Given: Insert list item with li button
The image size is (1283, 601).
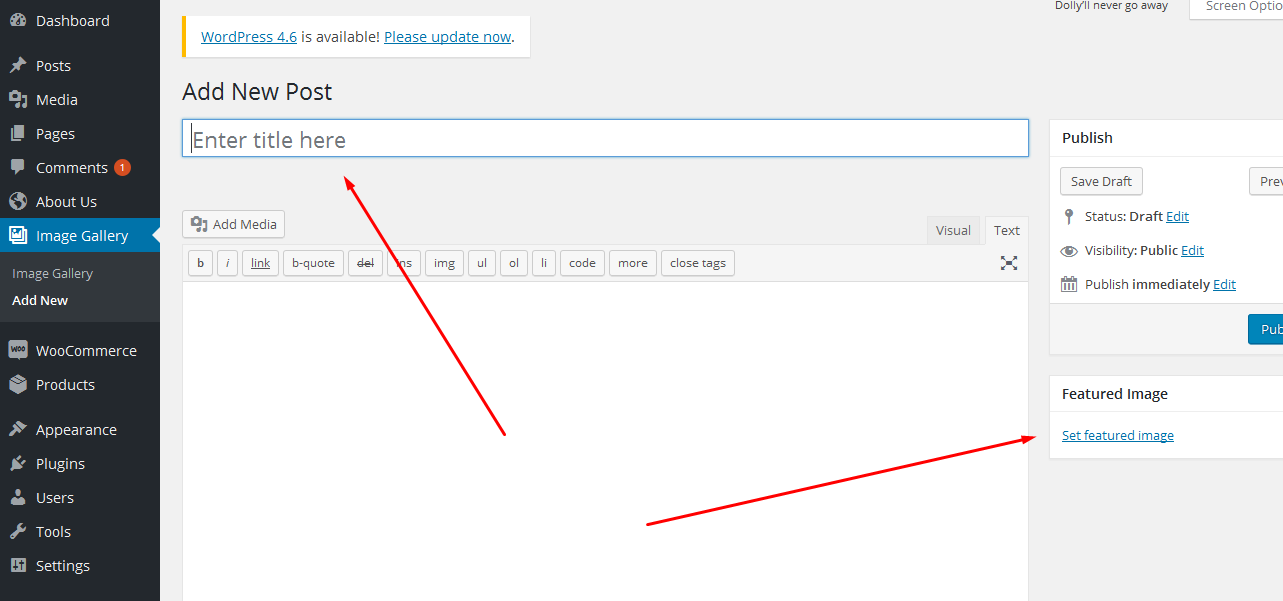Looking at the screenshot, I should pos(544,263).
